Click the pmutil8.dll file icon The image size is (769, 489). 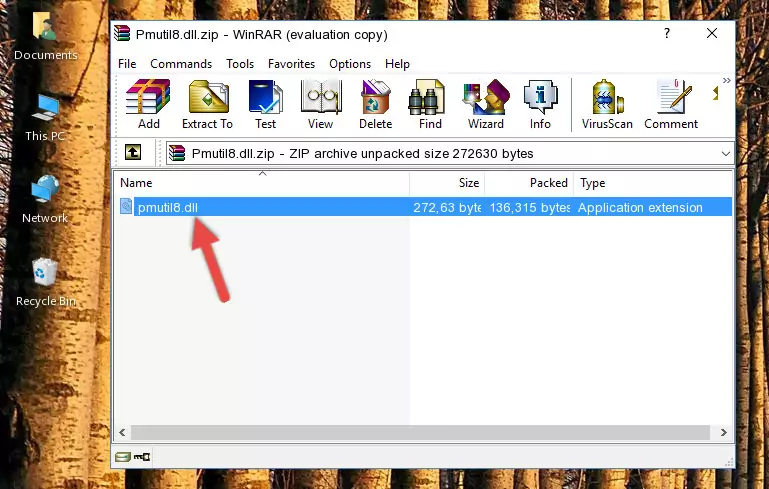(x=126, y=206)
